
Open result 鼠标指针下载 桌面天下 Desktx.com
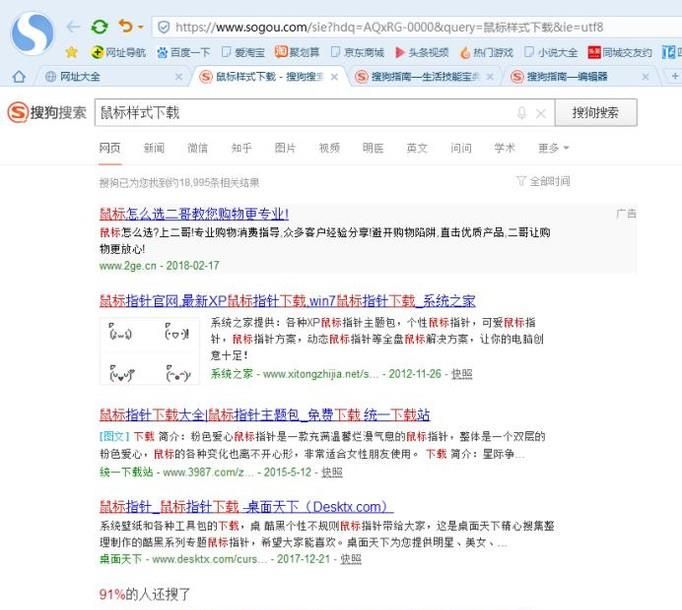click(x=246, y=507)
